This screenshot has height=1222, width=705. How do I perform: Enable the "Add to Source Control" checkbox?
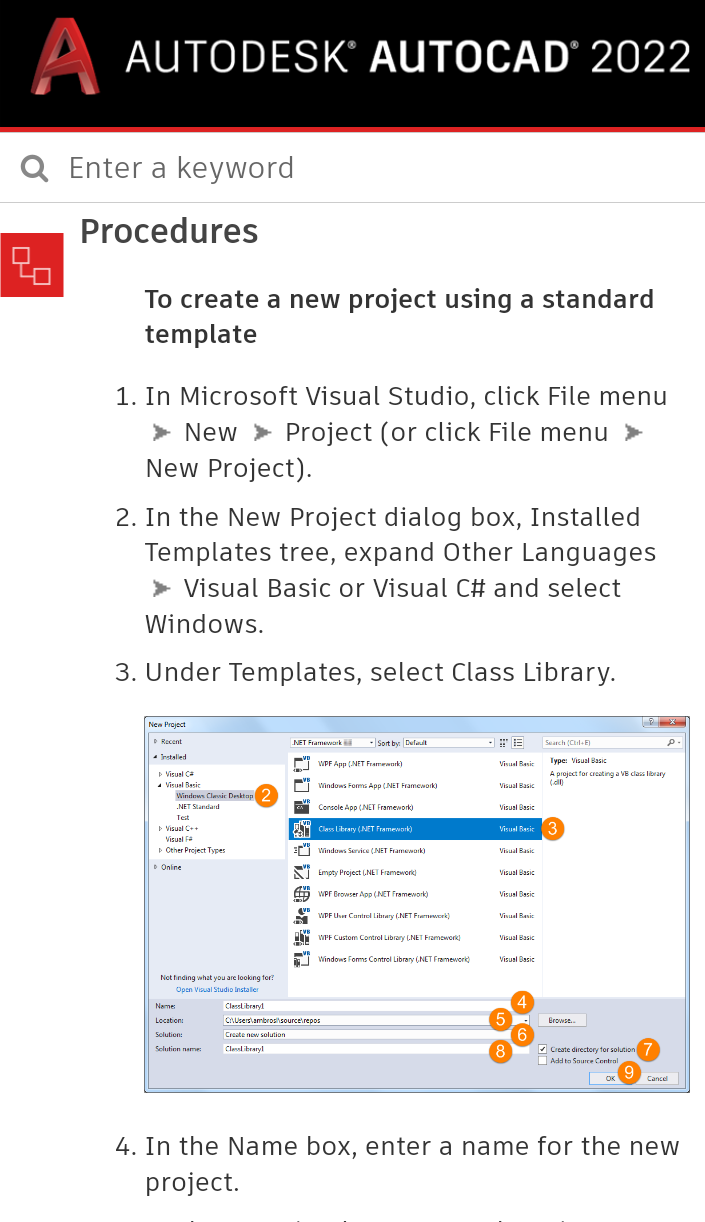point(542,1061)
